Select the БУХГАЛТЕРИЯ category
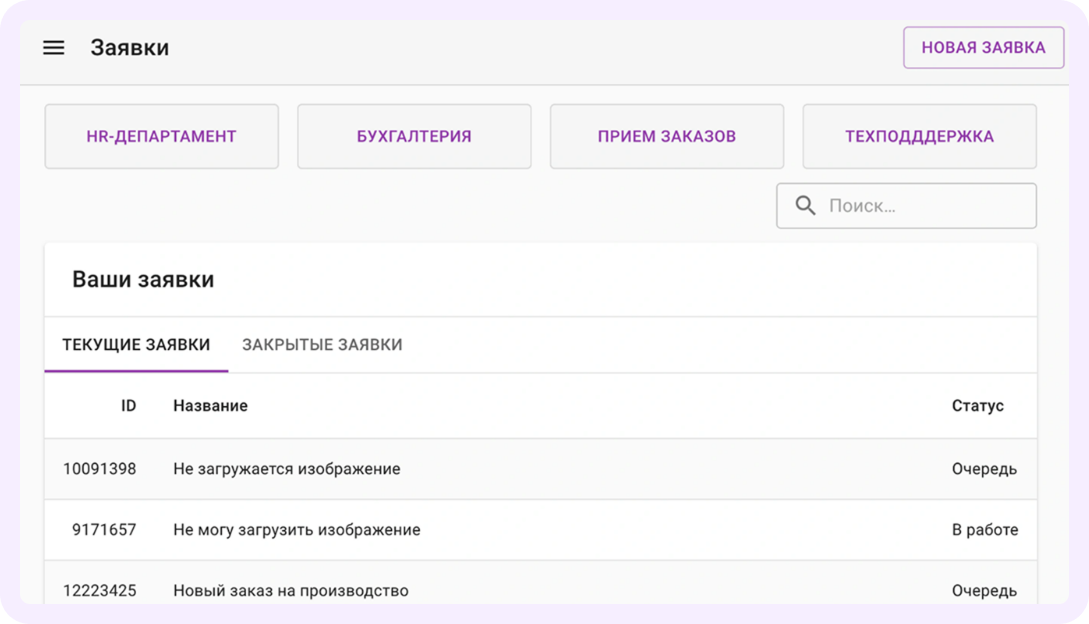 [414, 136]
